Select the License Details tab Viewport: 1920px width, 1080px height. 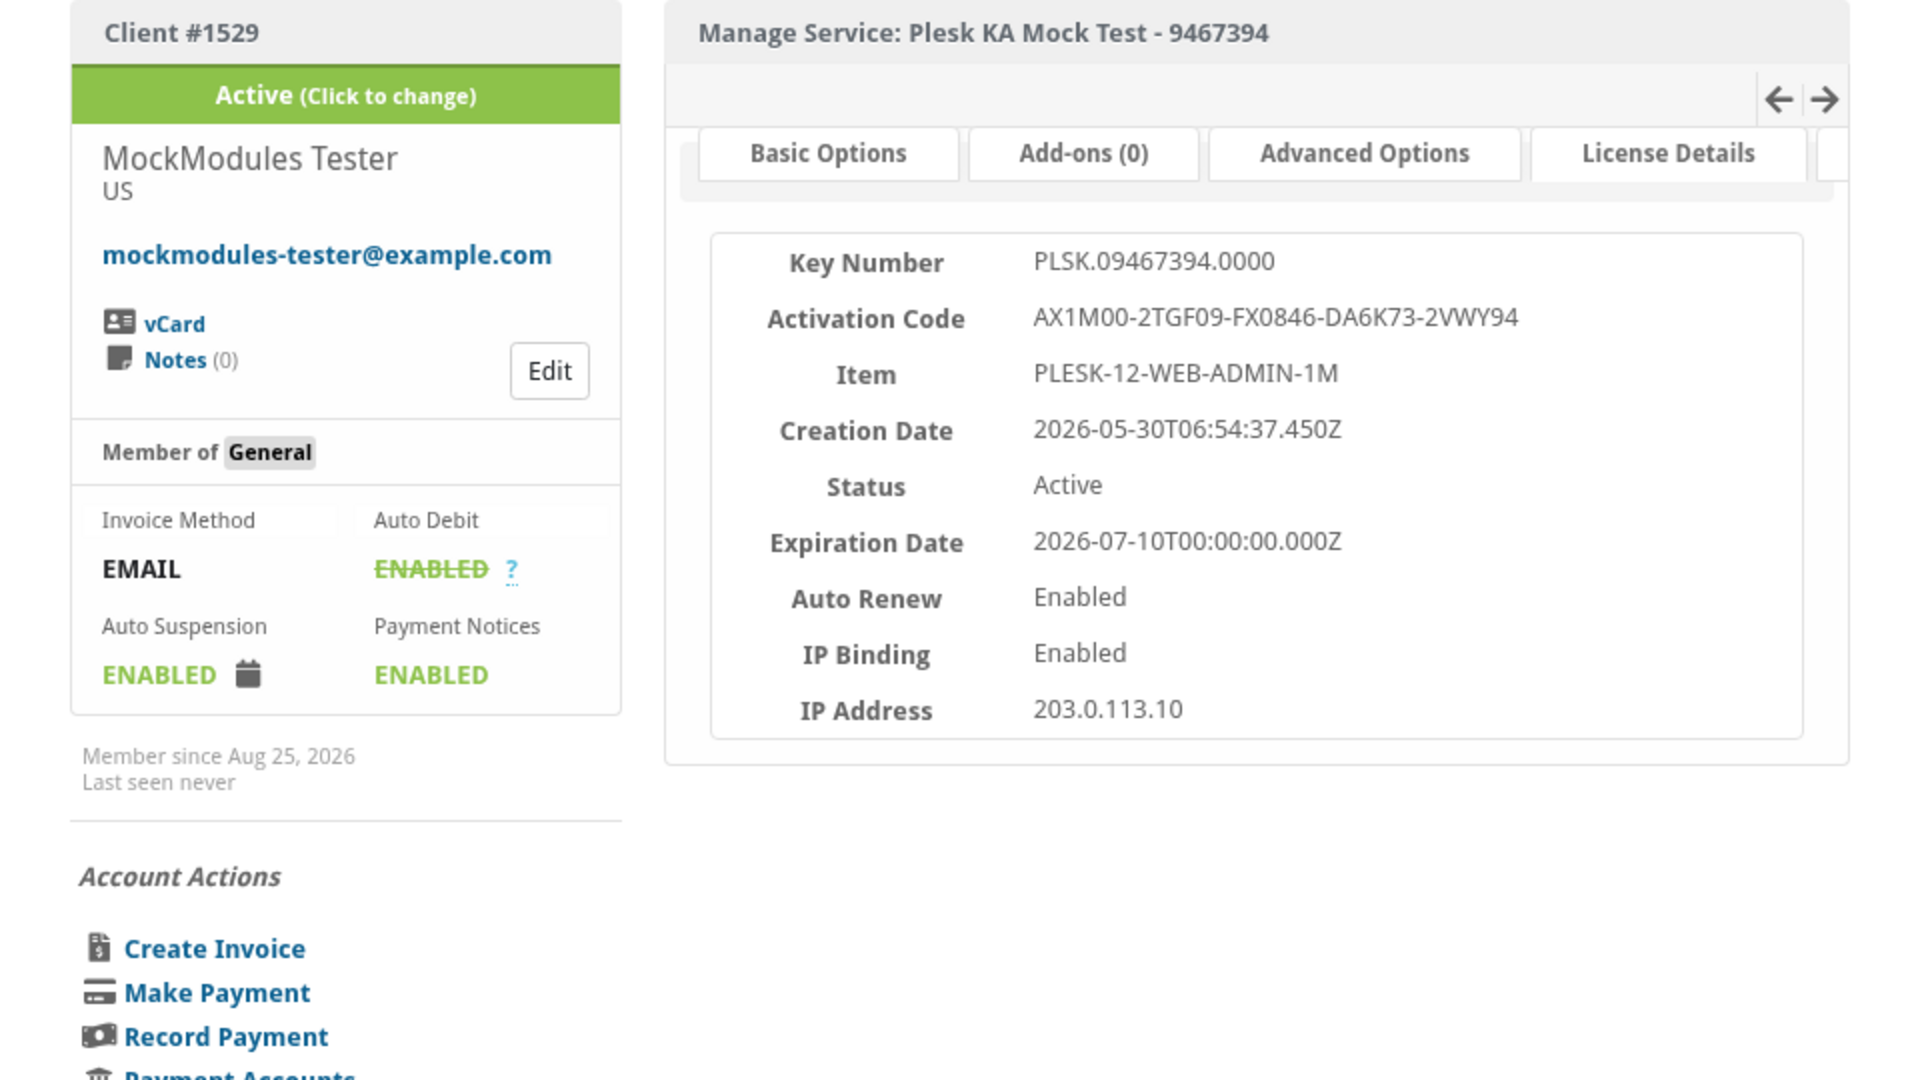pos(1668,154)
